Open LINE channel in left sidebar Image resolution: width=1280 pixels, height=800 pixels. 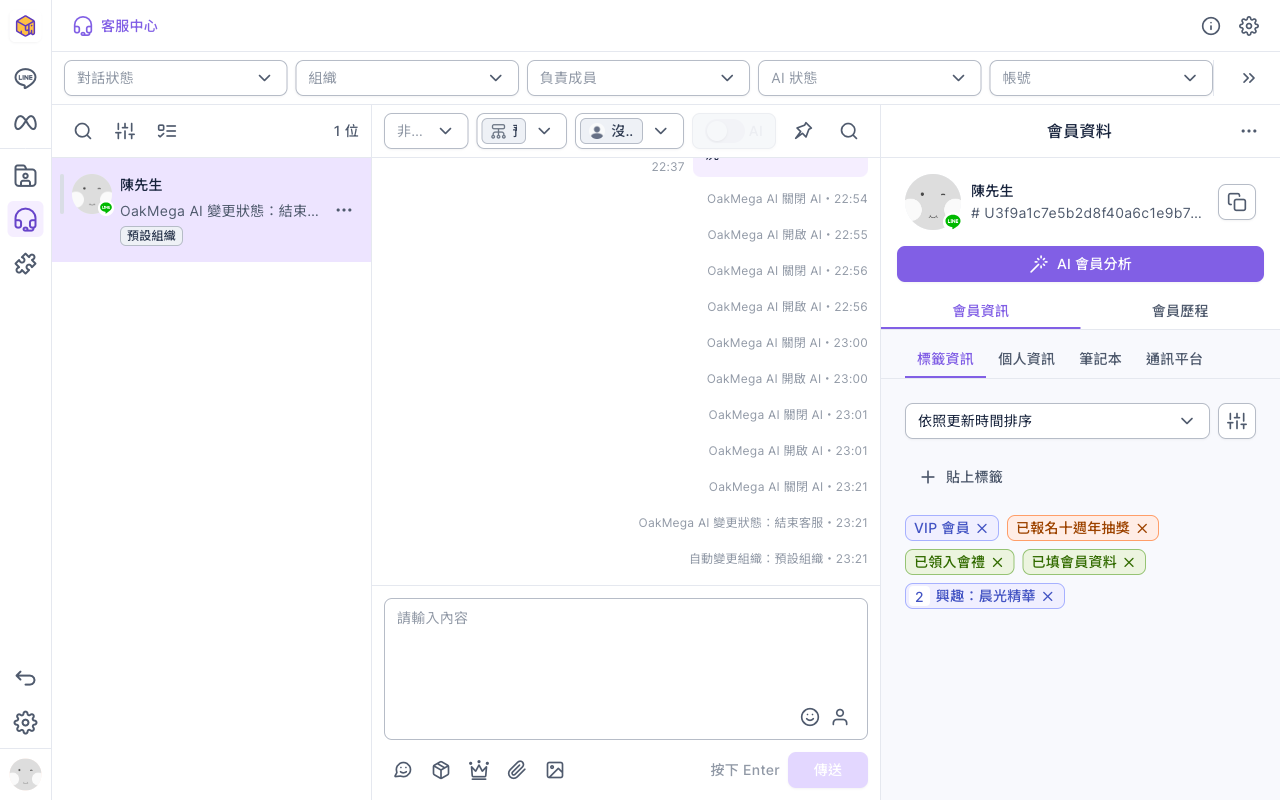[x=25, y=78]
